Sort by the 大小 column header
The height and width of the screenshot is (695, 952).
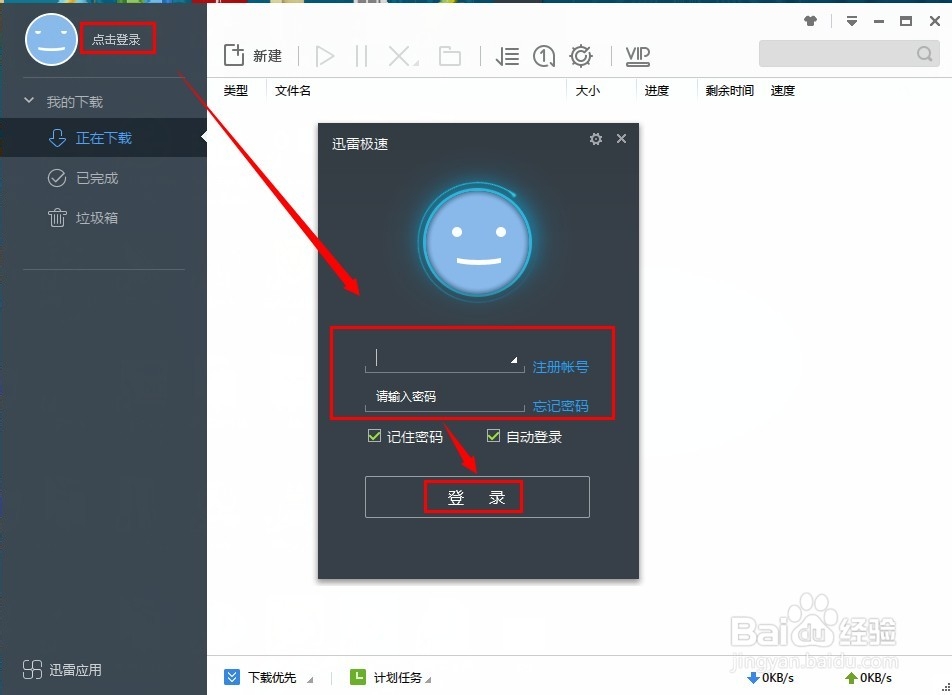[x=588, y=90]
